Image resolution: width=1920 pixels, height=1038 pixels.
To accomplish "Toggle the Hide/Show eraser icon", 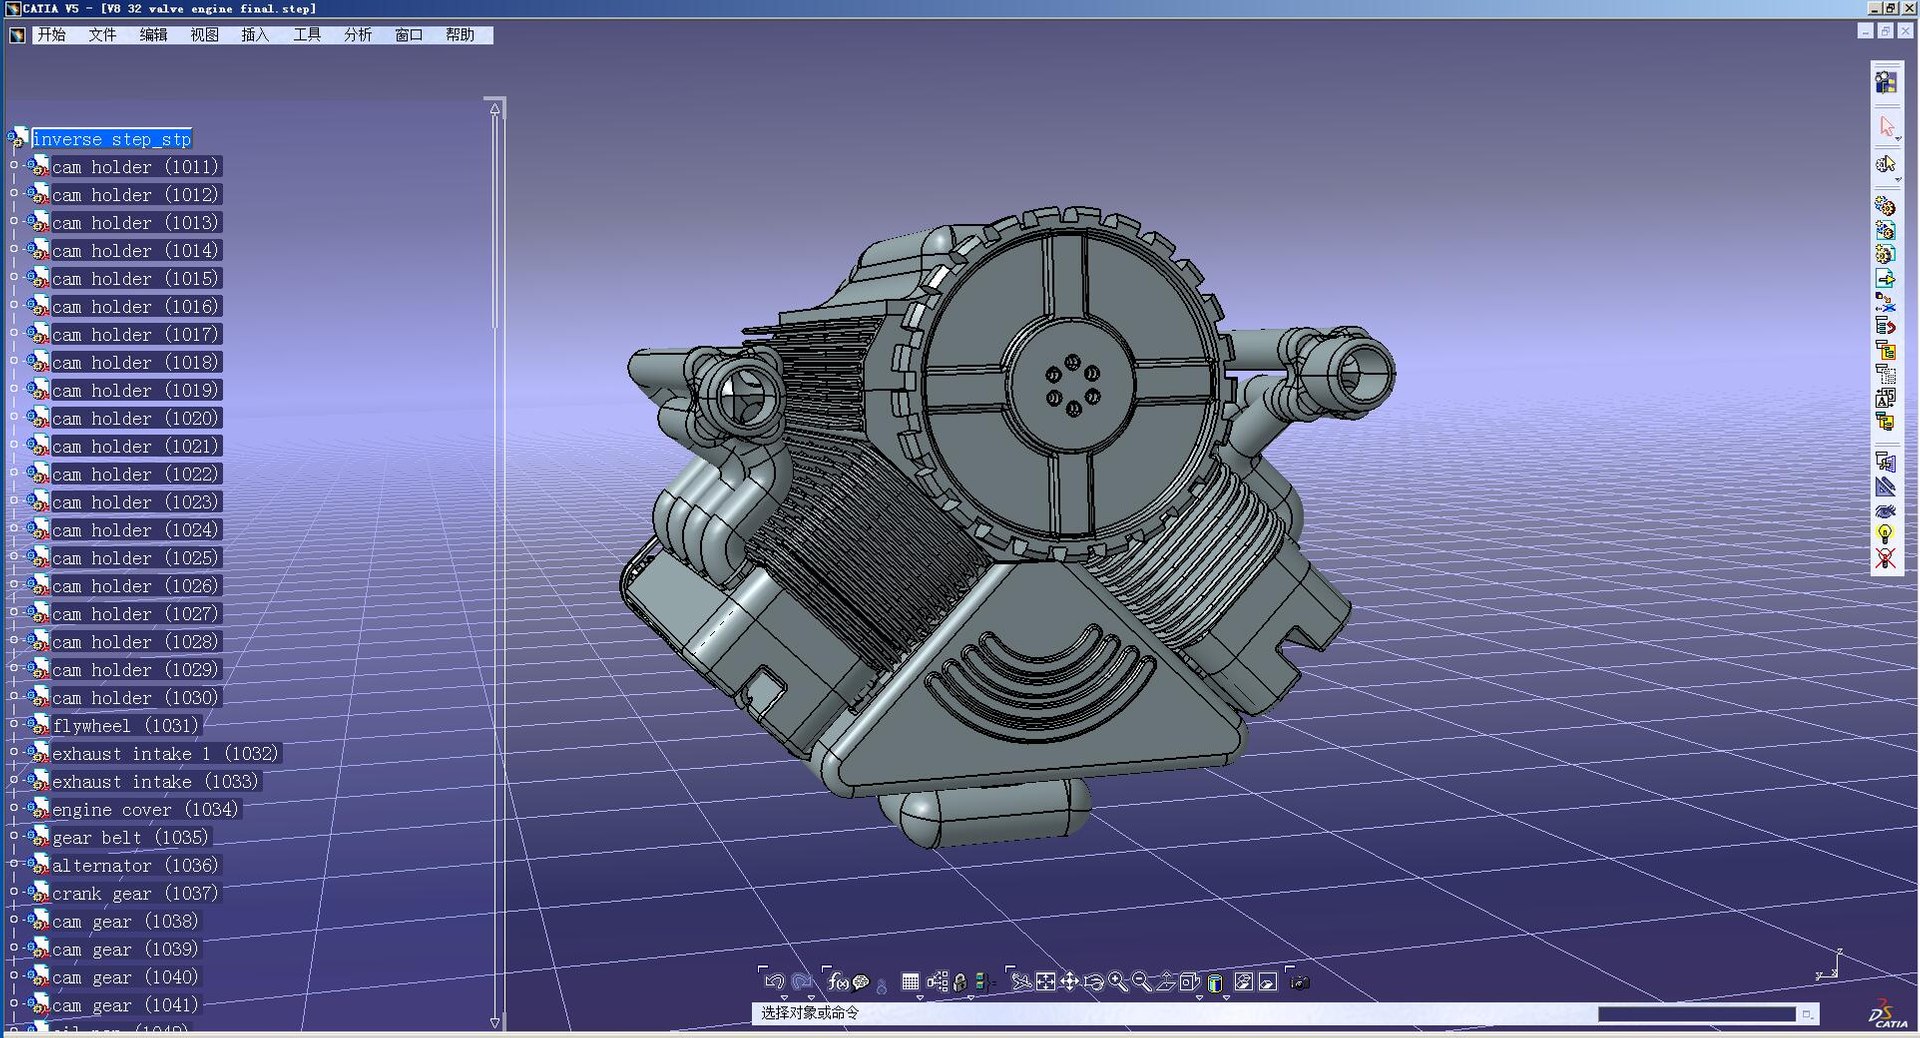I will pos(1244,982).
